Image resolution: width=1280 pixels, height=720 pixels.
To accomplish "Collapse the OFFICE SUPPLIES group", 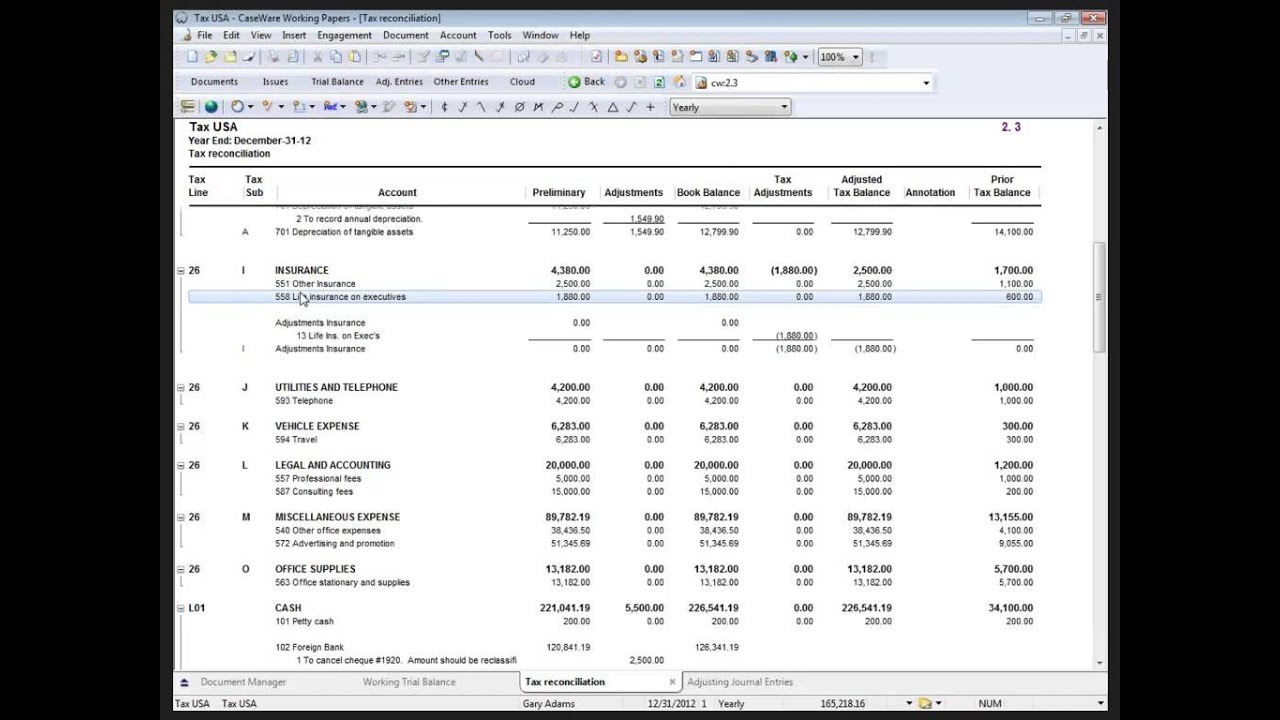I will point(181,569).
